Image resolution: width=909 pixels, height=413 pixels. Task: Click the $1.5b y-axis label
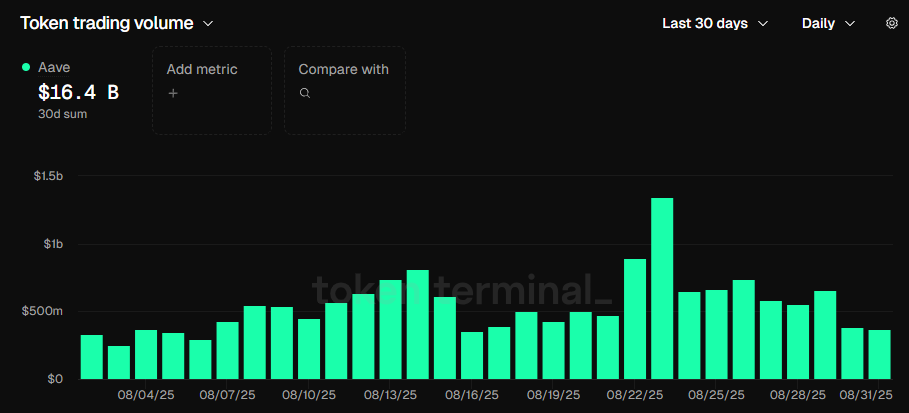click(45, 176)
